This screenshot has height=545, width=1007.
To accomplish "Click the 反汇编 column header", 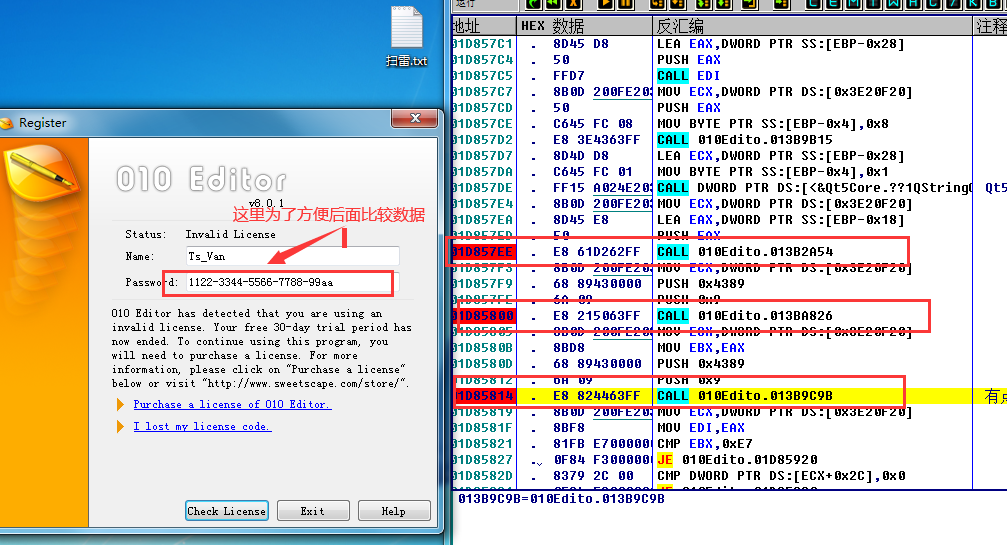I will [812, 26].
